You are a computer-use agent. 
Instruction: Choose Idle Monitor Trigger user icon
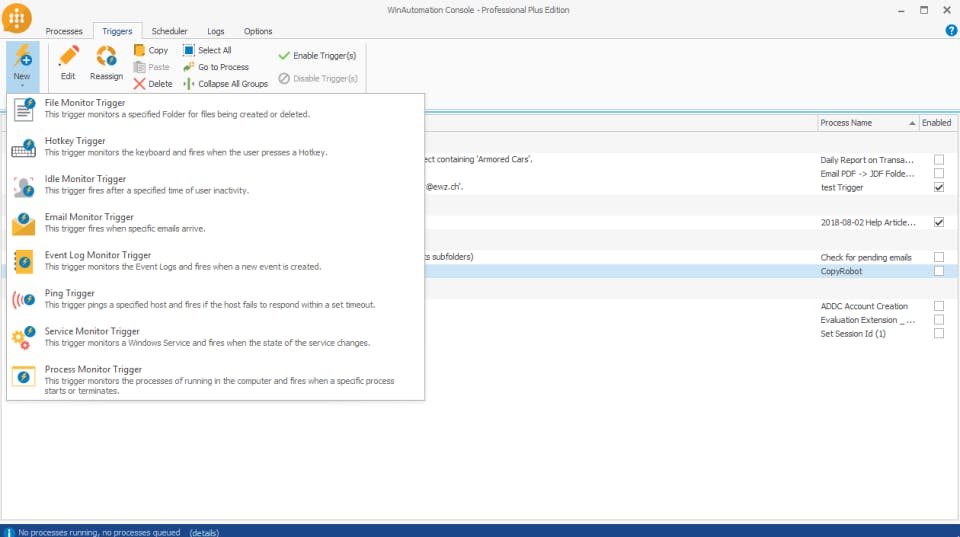pos(24,186)
